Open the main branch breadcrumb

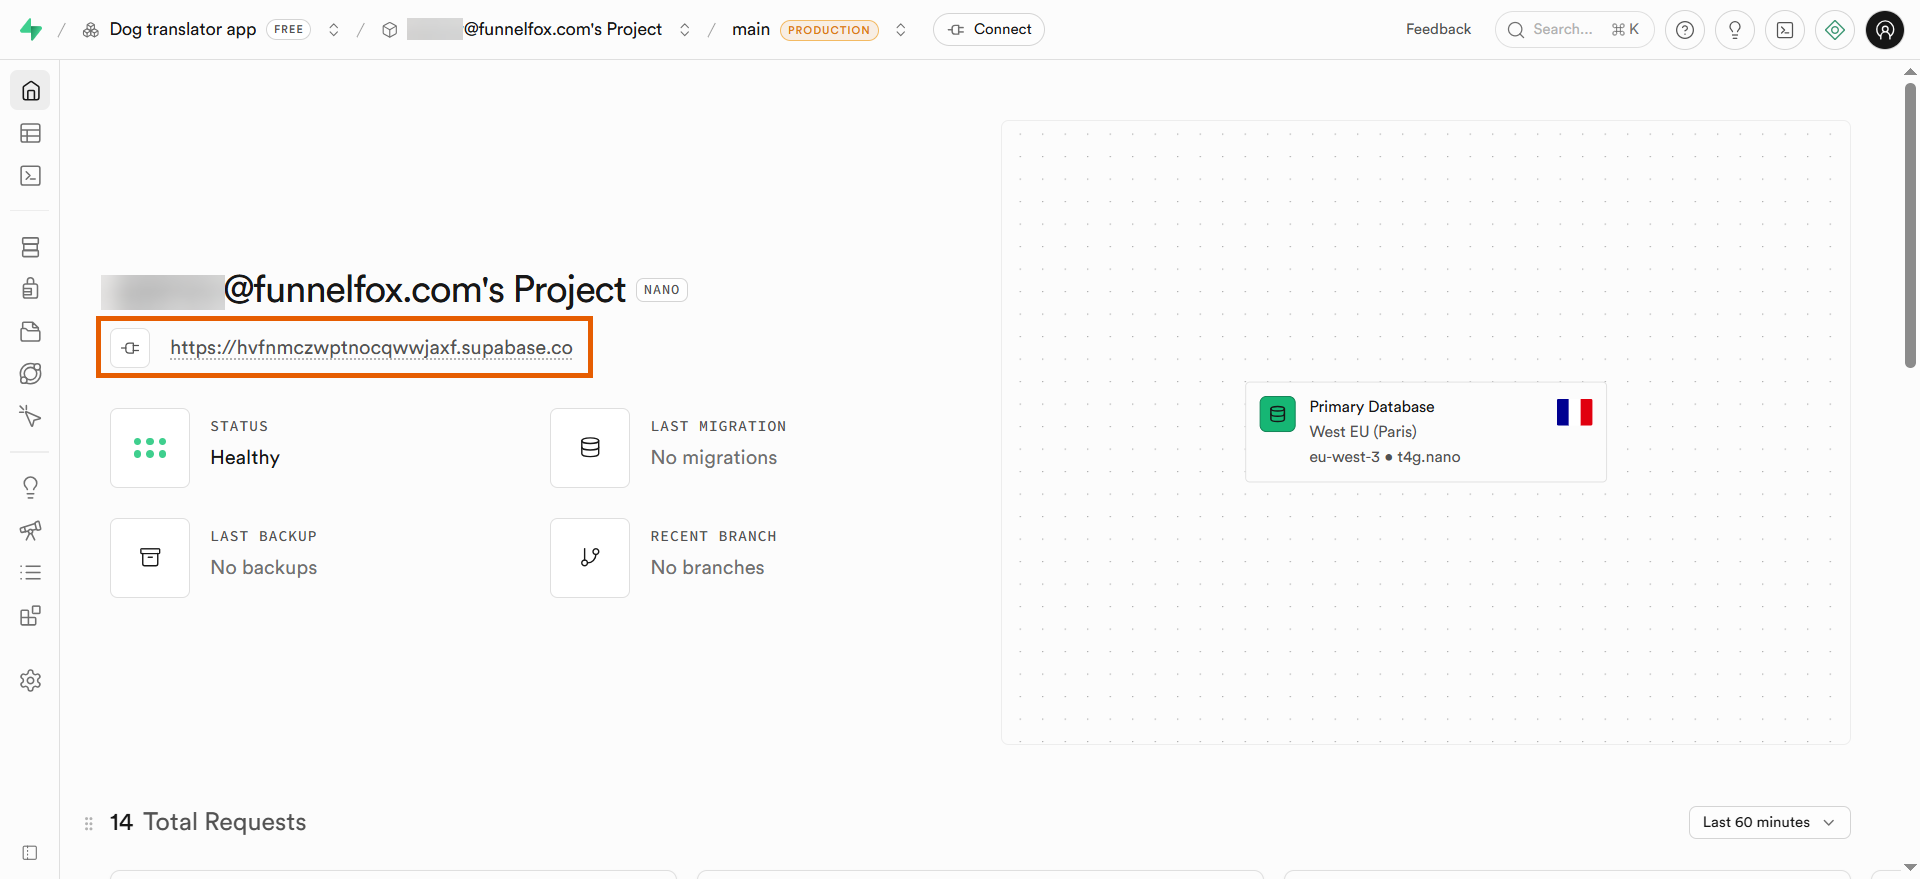tap(751, 30)
